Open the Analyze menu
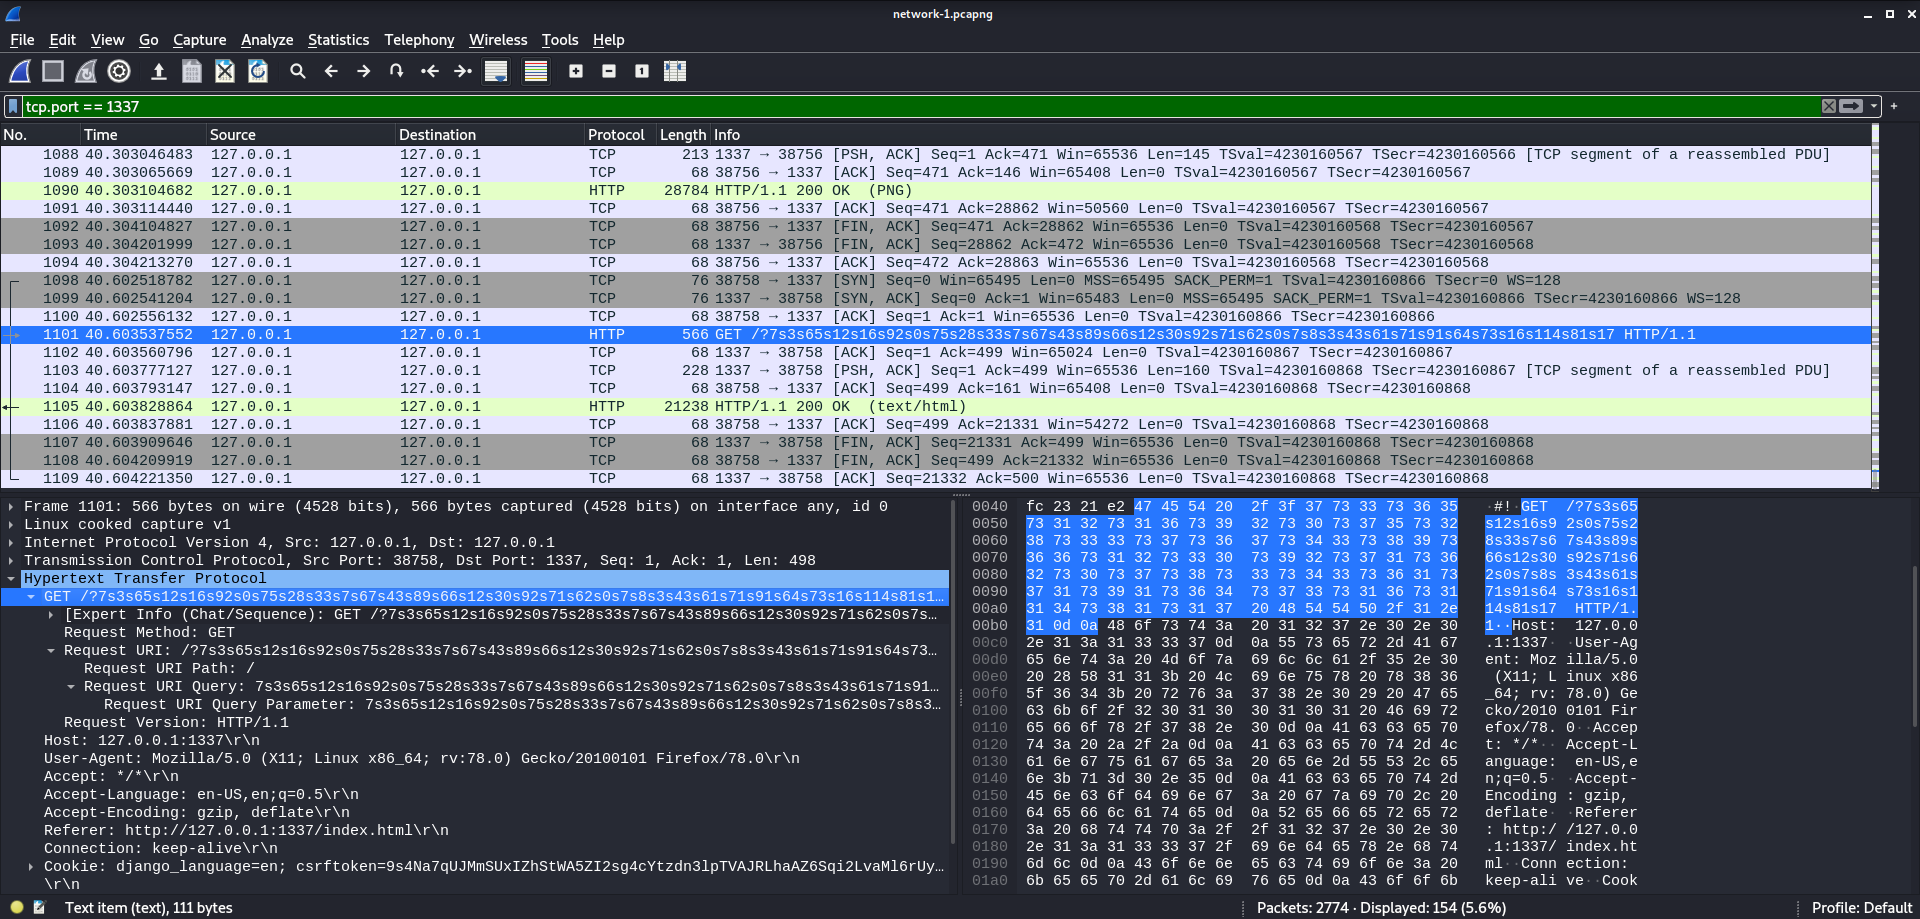The width and height of the screenshot is (1920, 919). click(x=267, y=40)
